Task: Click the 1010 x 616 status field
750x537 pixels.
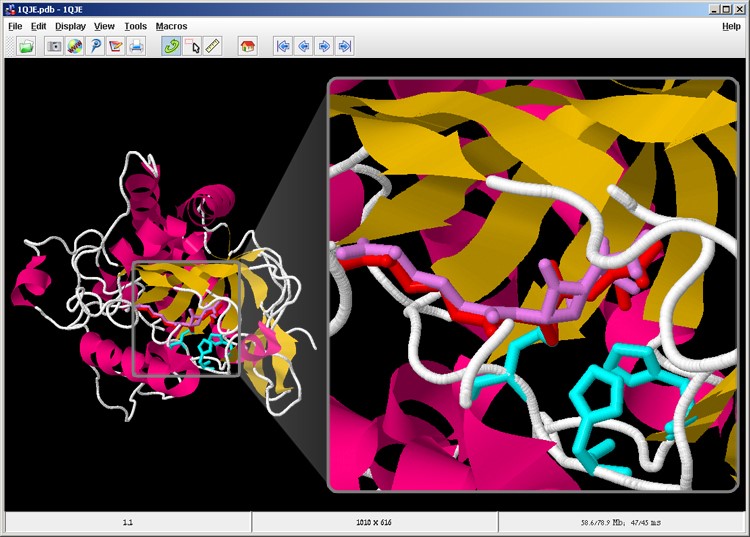Action: coord(374,522)
